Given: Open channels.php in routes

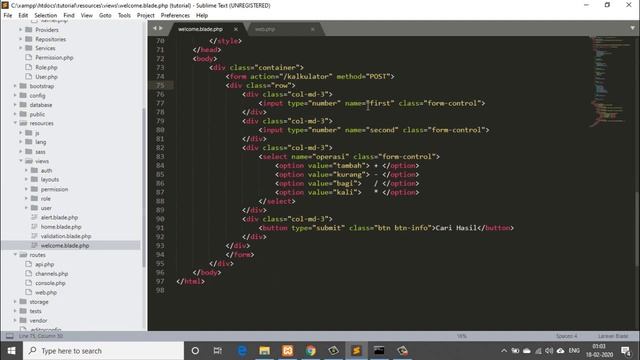Looking at the screenshot, I should coord(51,274).
